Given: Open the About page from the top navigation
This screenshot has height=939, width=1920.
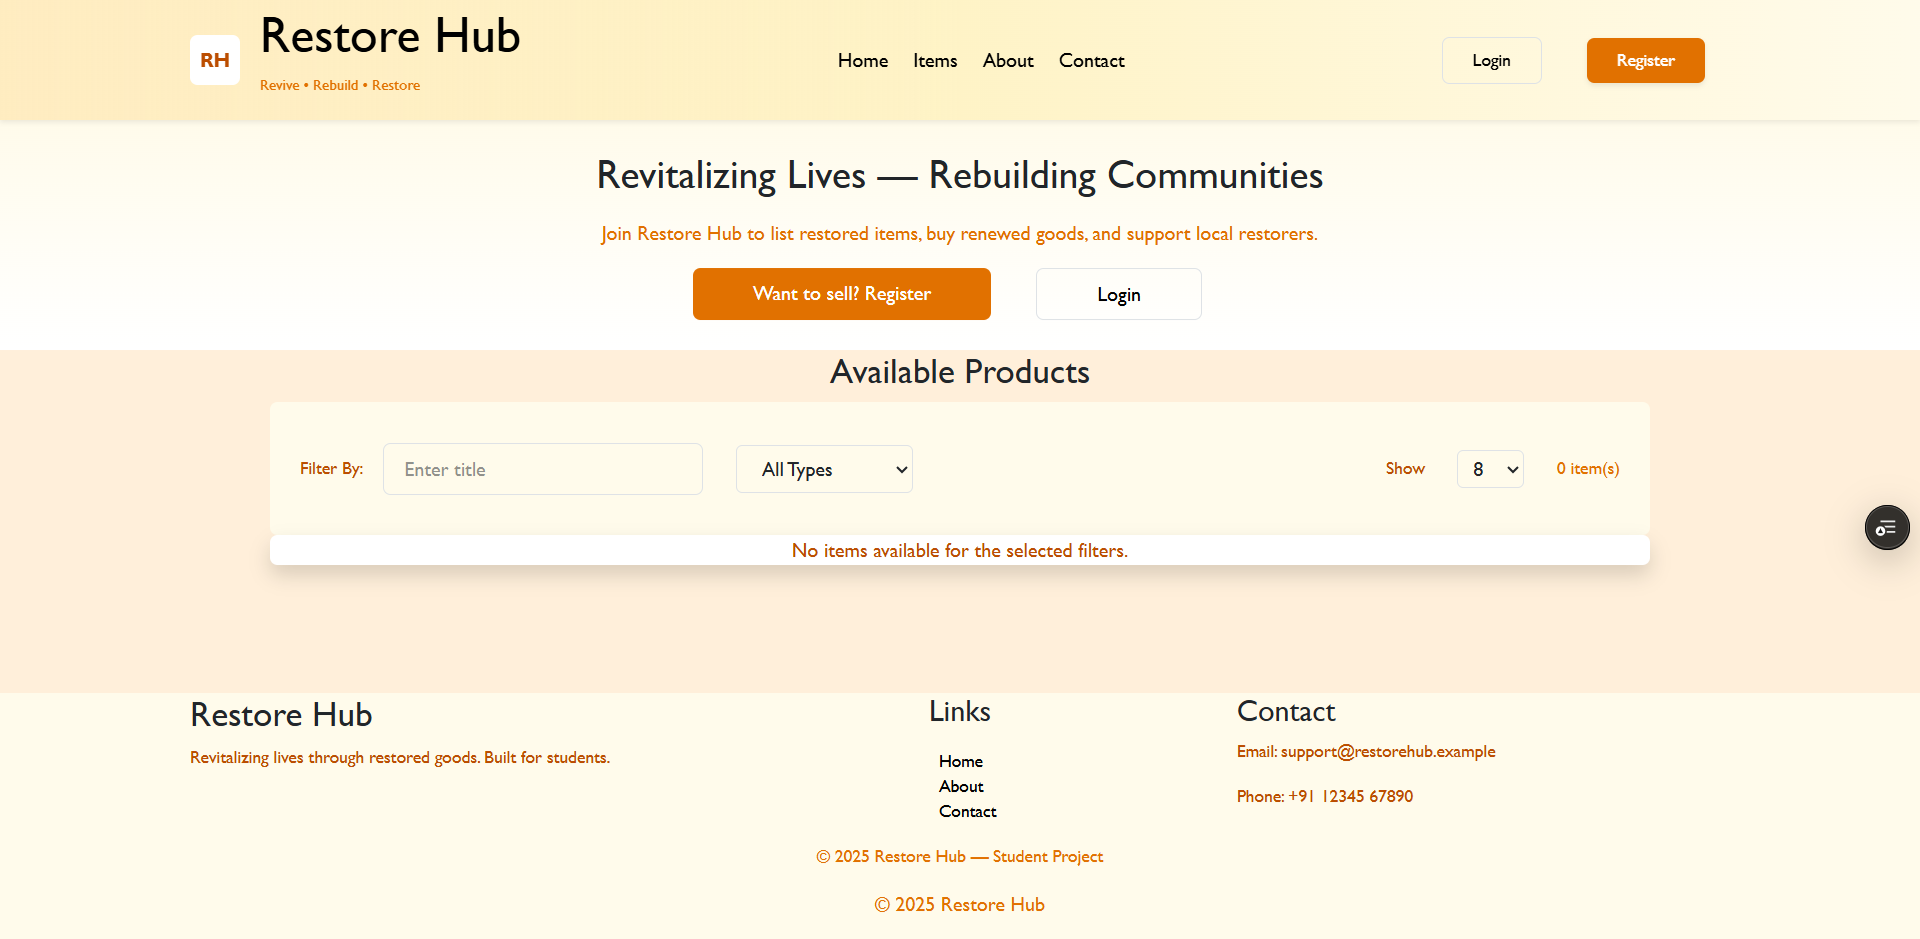Looking at the screenshot, I should 1007,60.
